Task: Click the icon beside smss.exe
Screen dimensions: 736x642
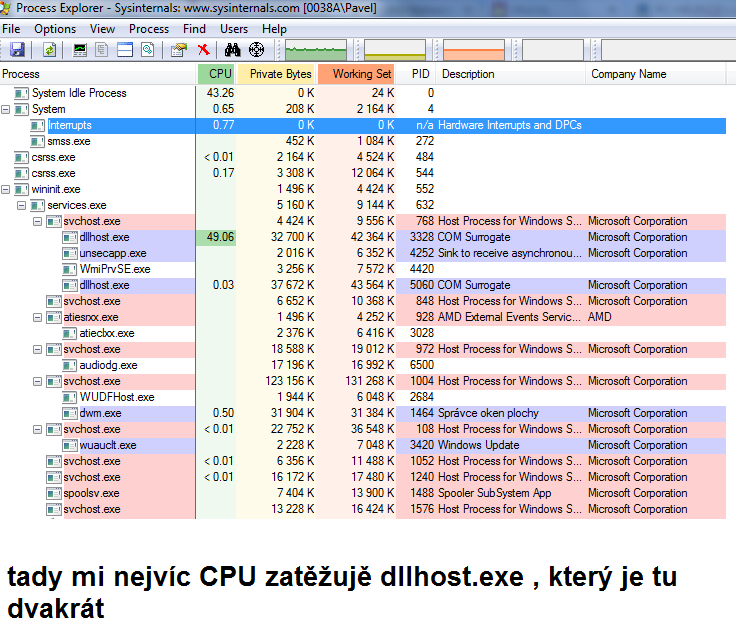Action: (x=37, y=141)
